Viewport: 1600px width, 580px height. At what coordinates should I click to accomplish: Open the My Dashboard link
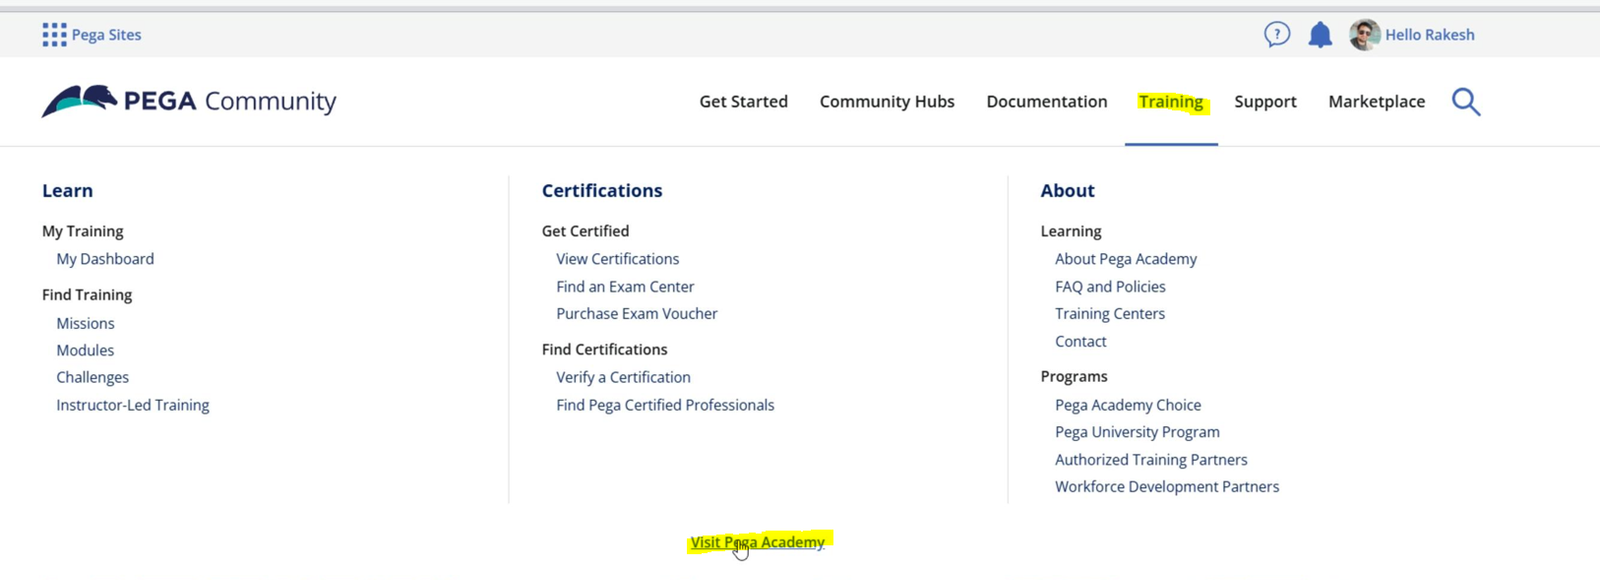coord(105,259)
